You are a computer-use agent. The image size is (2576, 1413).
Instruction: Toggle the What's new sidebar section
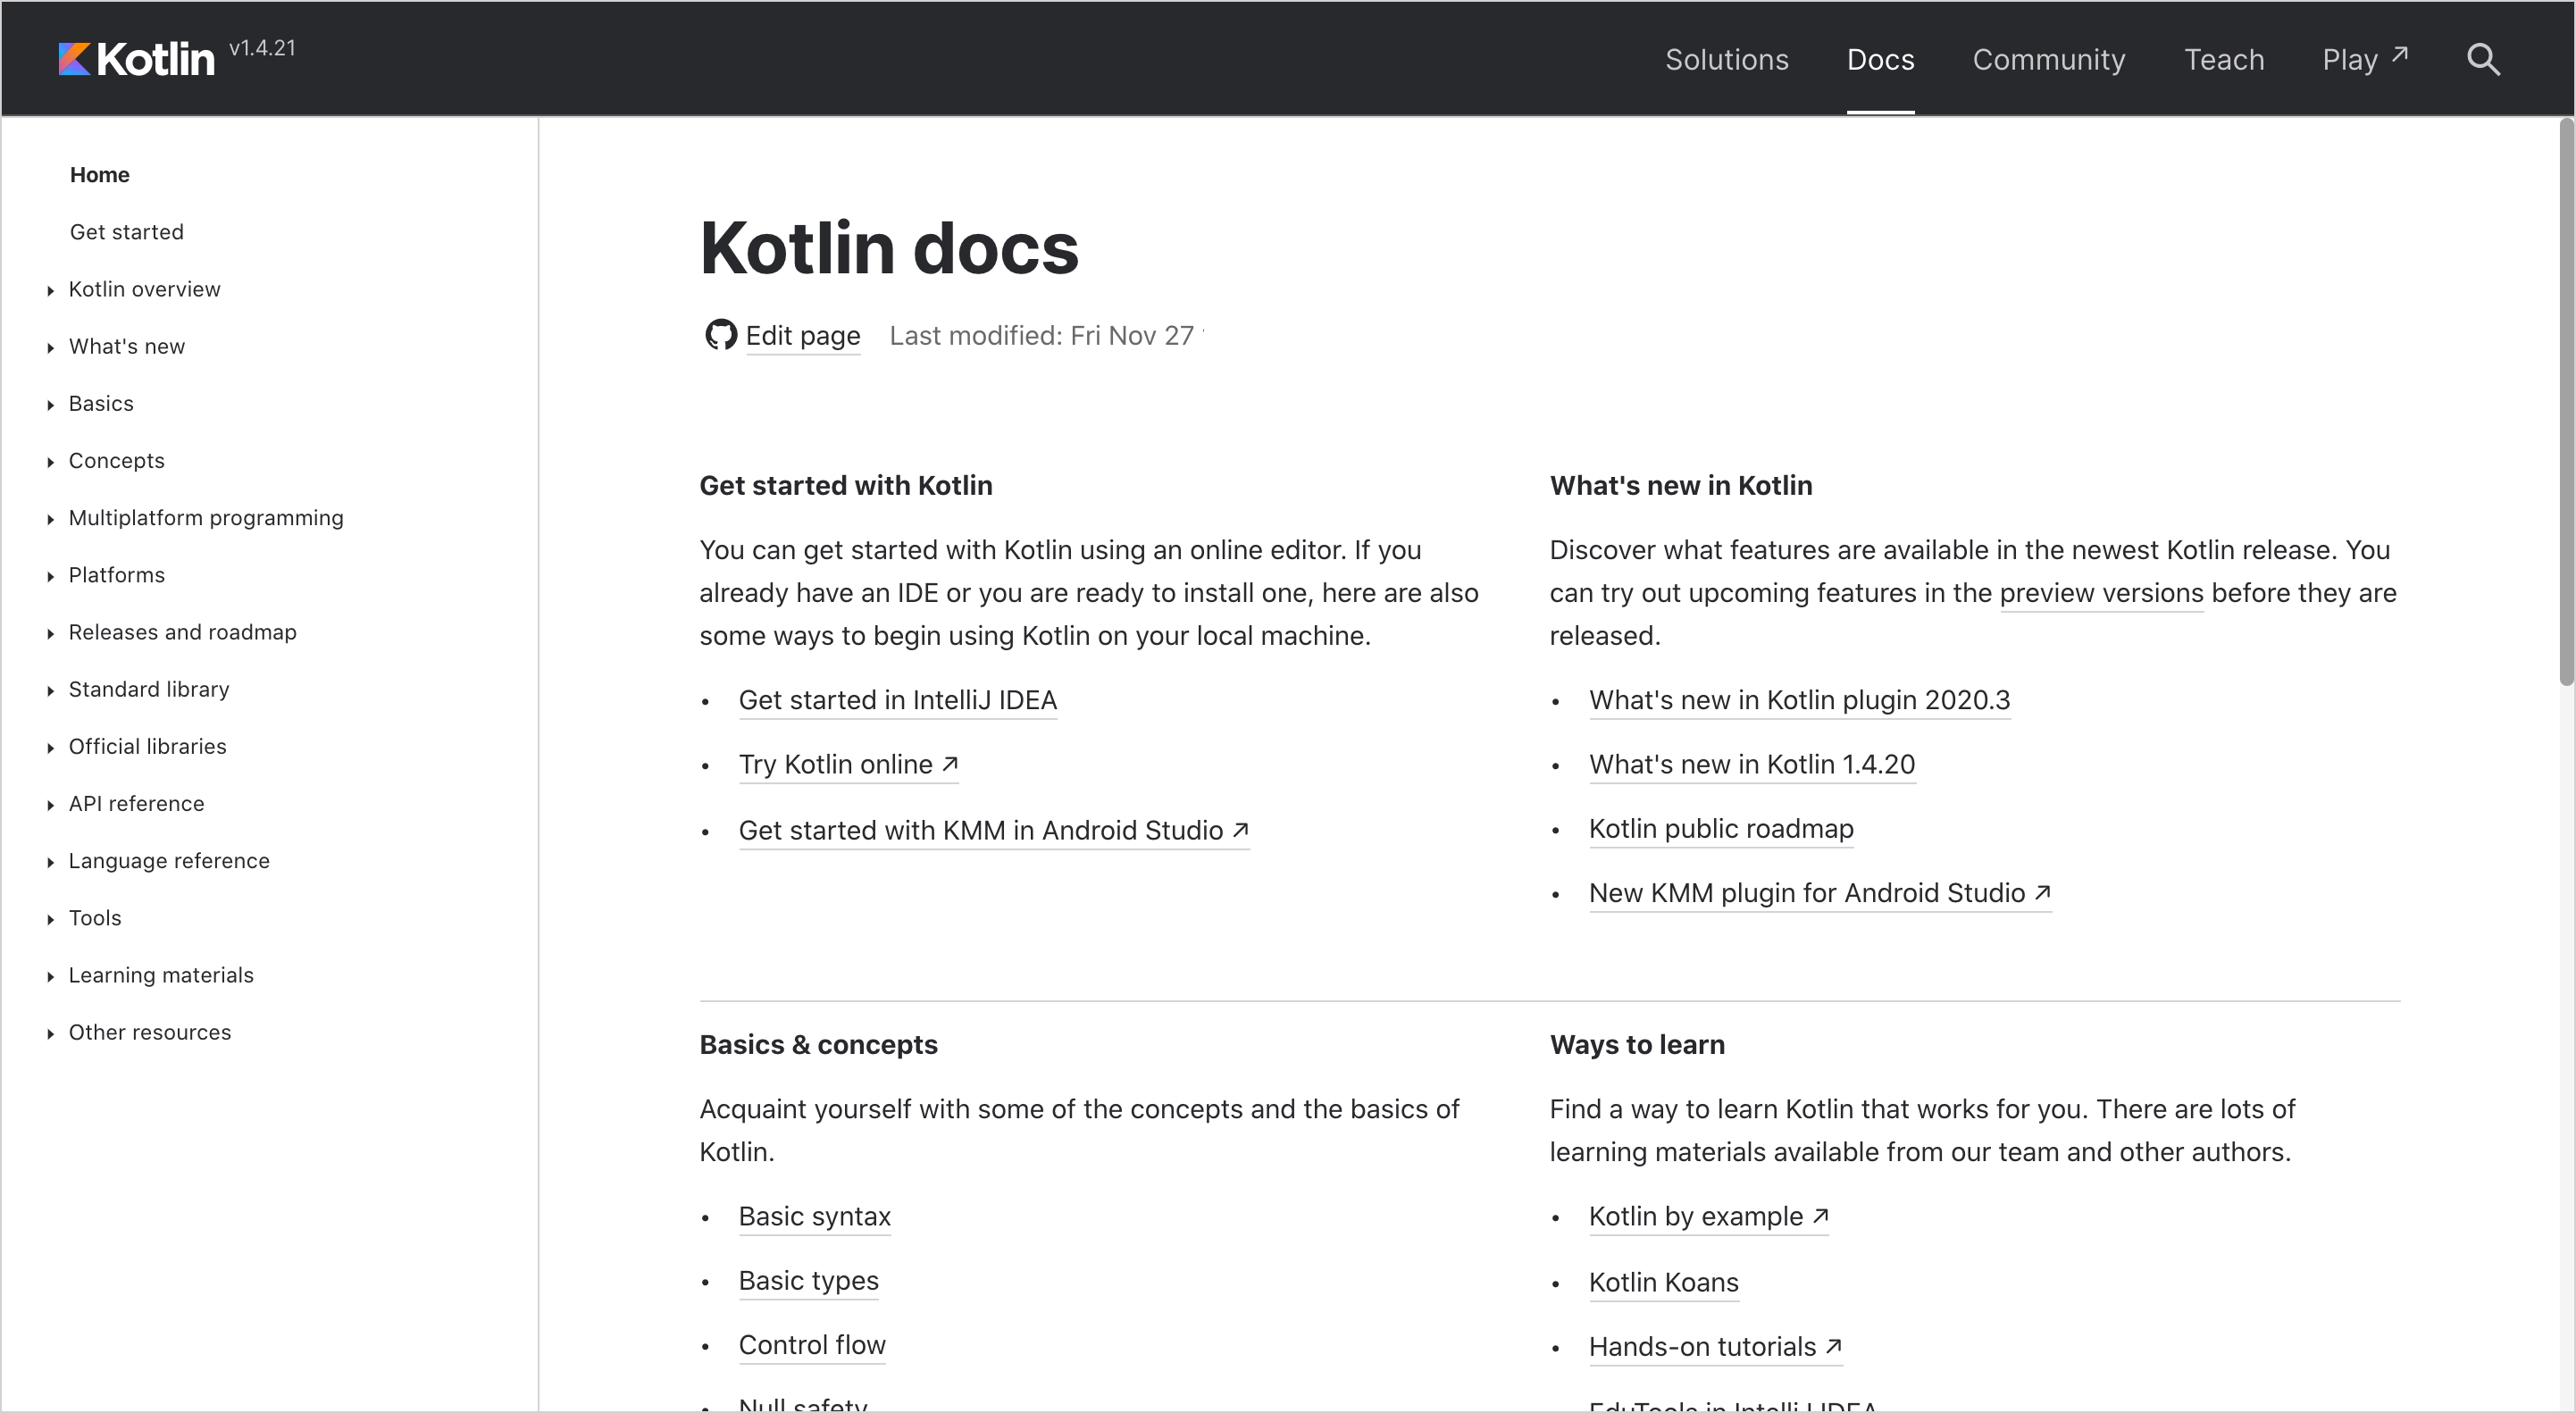(x=47, y=347)
